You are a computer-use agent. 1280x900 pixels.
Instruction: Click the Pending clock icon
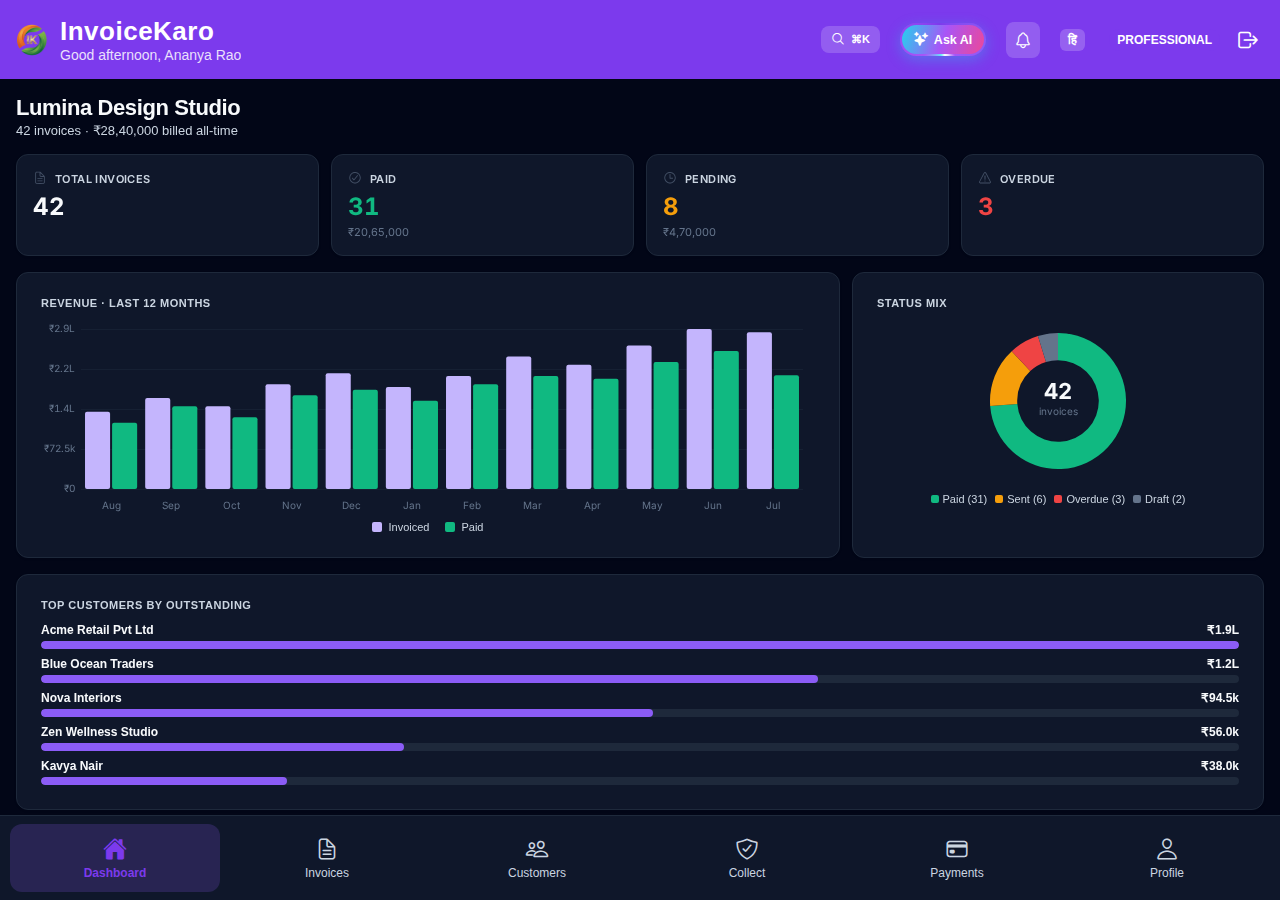670,178
